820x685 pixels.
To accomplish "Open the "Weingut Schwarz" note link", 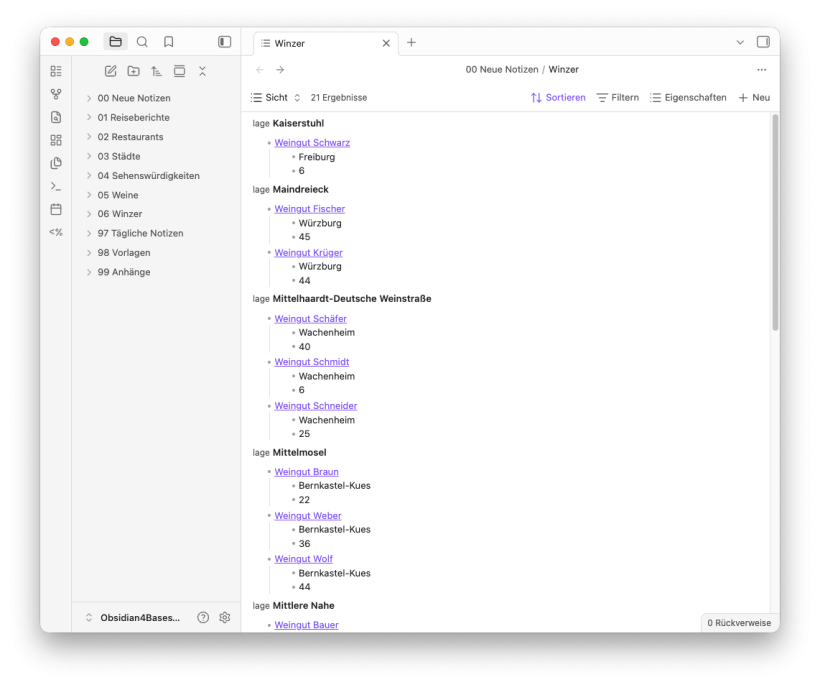I will [x=311, y=142].
